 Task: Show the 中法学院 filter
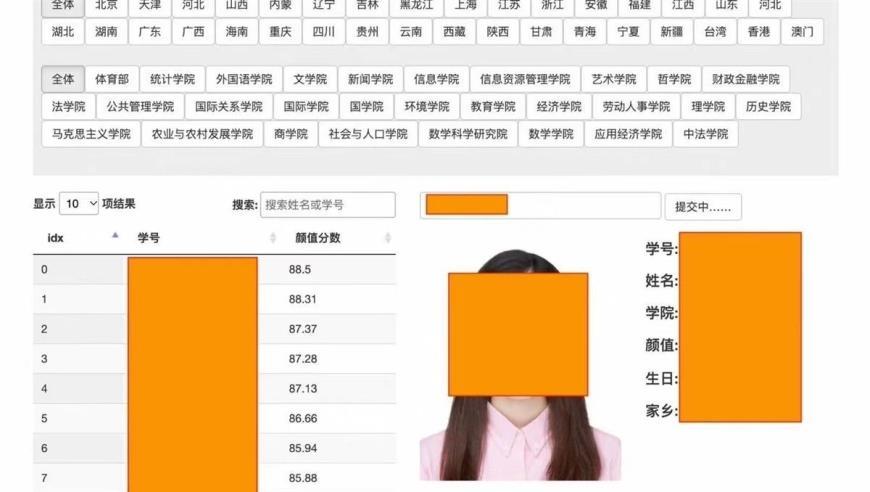tap(705, 134)
